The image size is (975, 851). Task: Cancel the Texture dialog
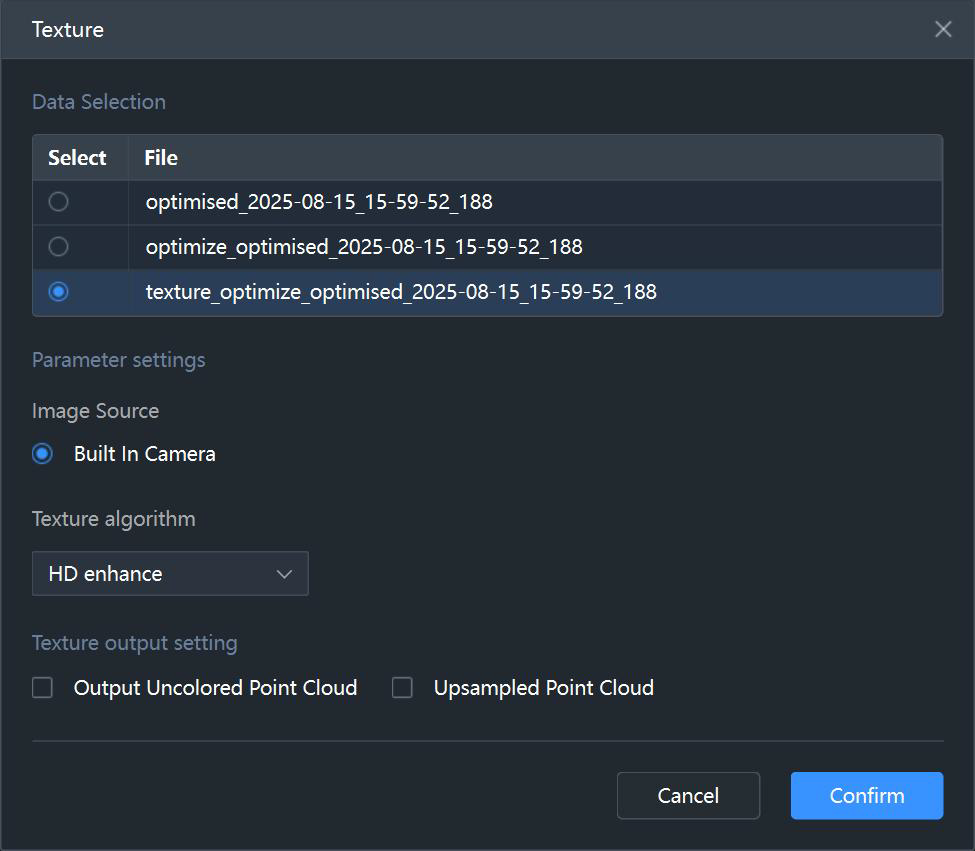[688, 796]
